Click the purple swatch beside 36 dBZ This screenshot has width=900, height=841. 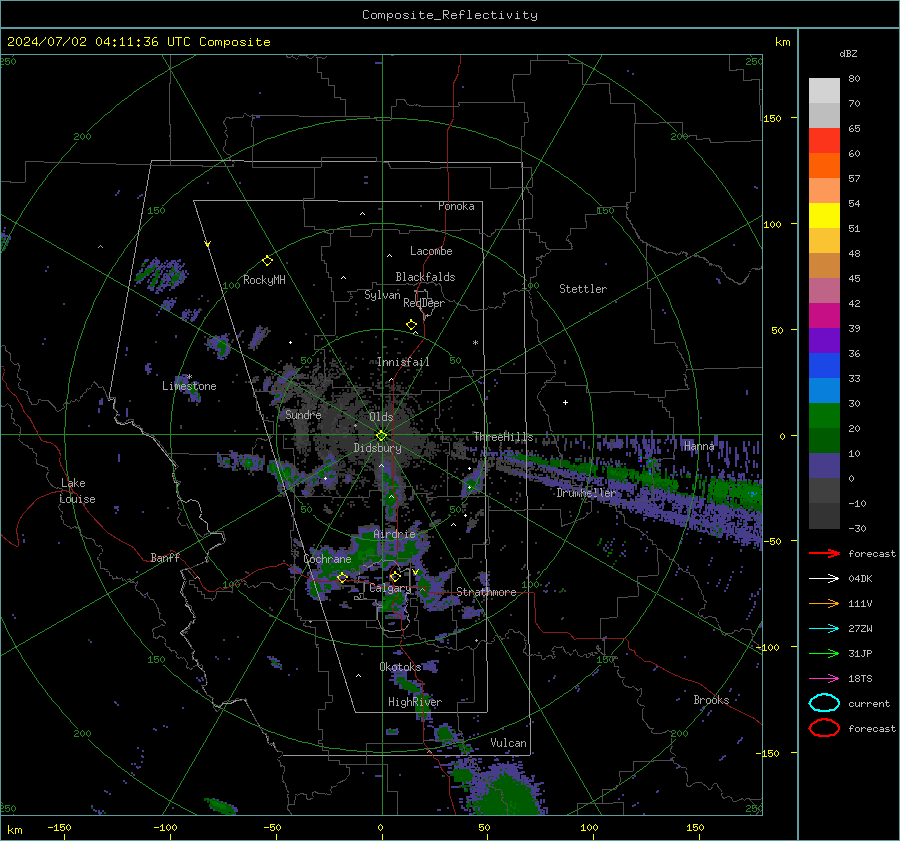824,340
